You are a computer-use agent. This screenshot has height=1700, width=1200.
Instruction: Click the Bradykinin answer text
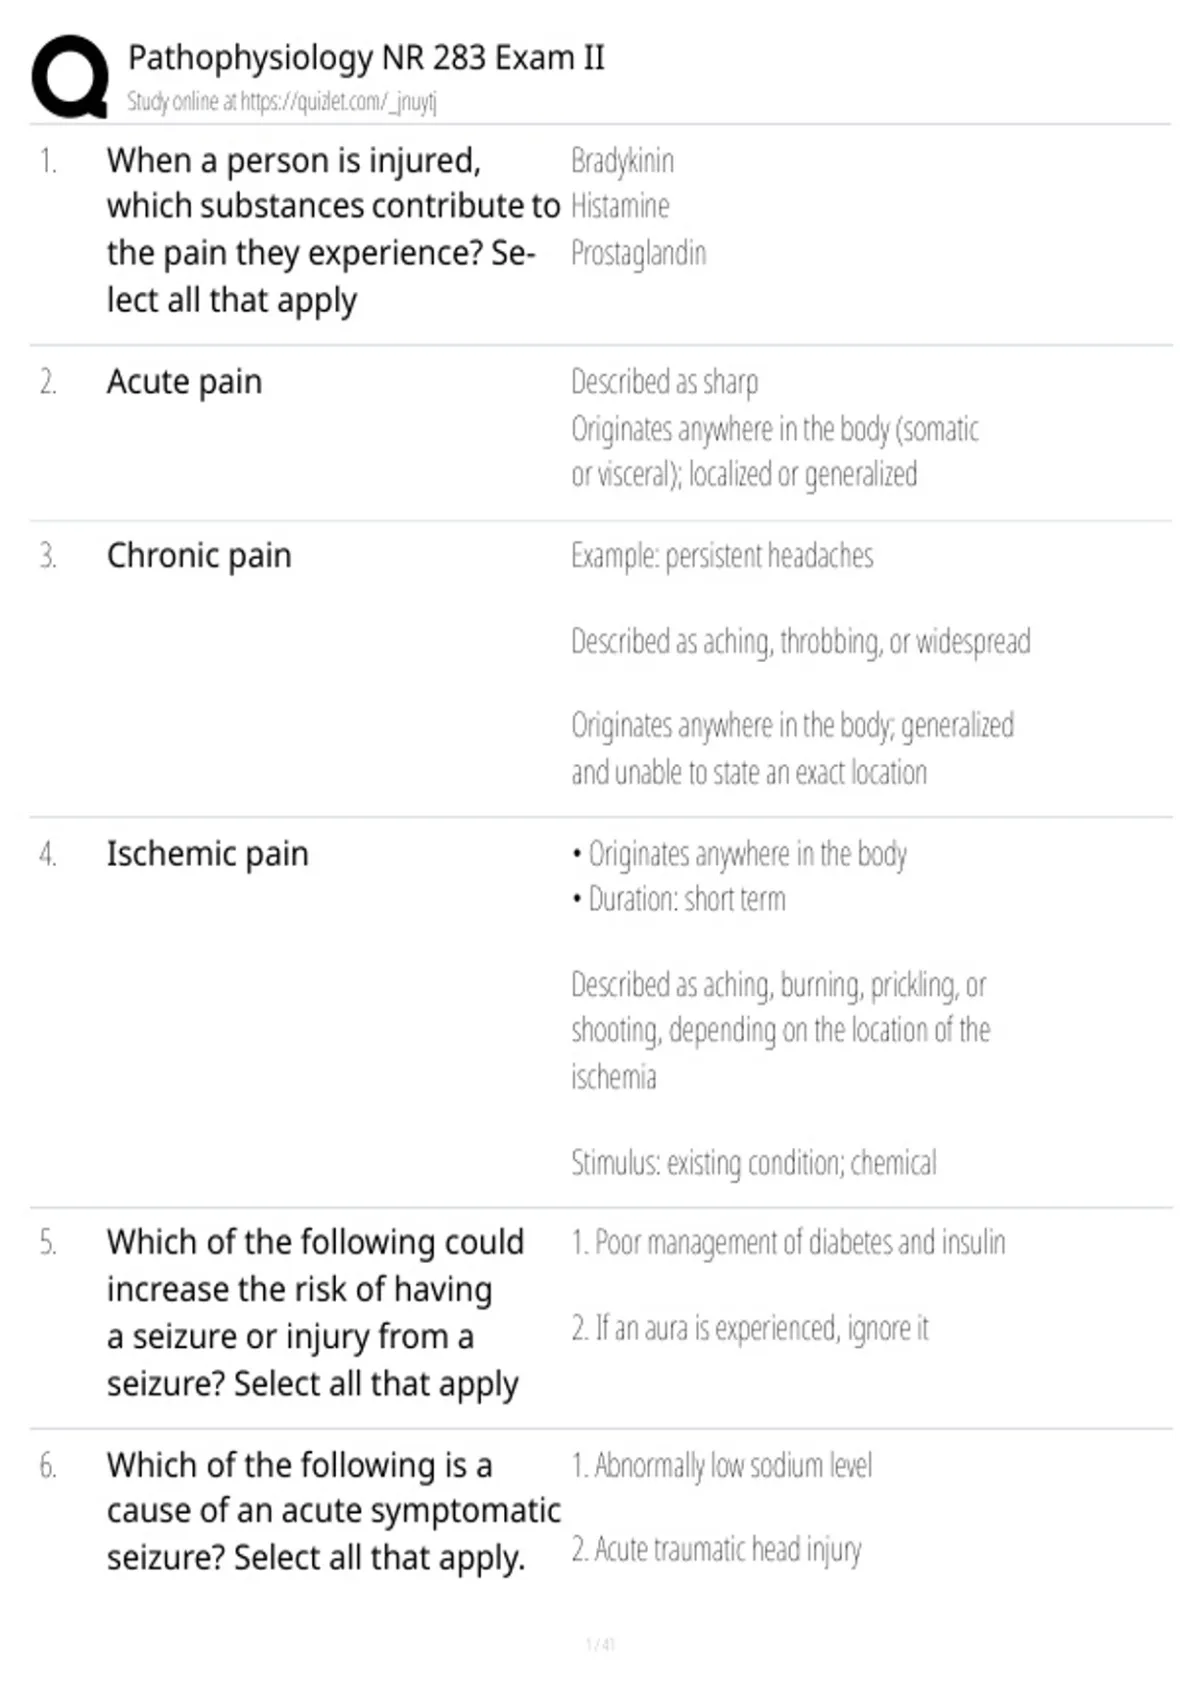pos(622,160)
